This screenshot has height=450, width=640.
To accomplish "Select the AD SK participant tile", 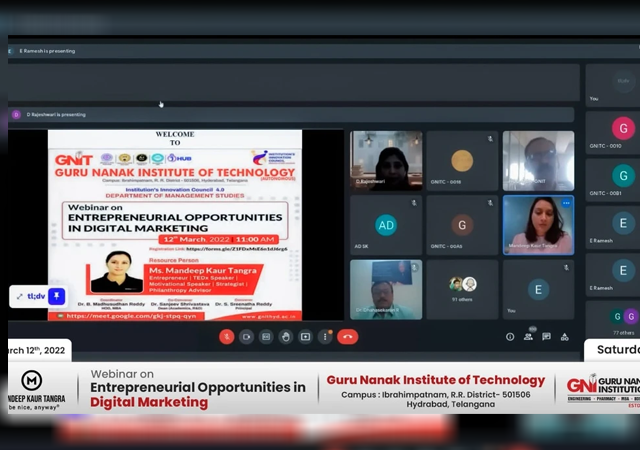I will tap(386, 225).
